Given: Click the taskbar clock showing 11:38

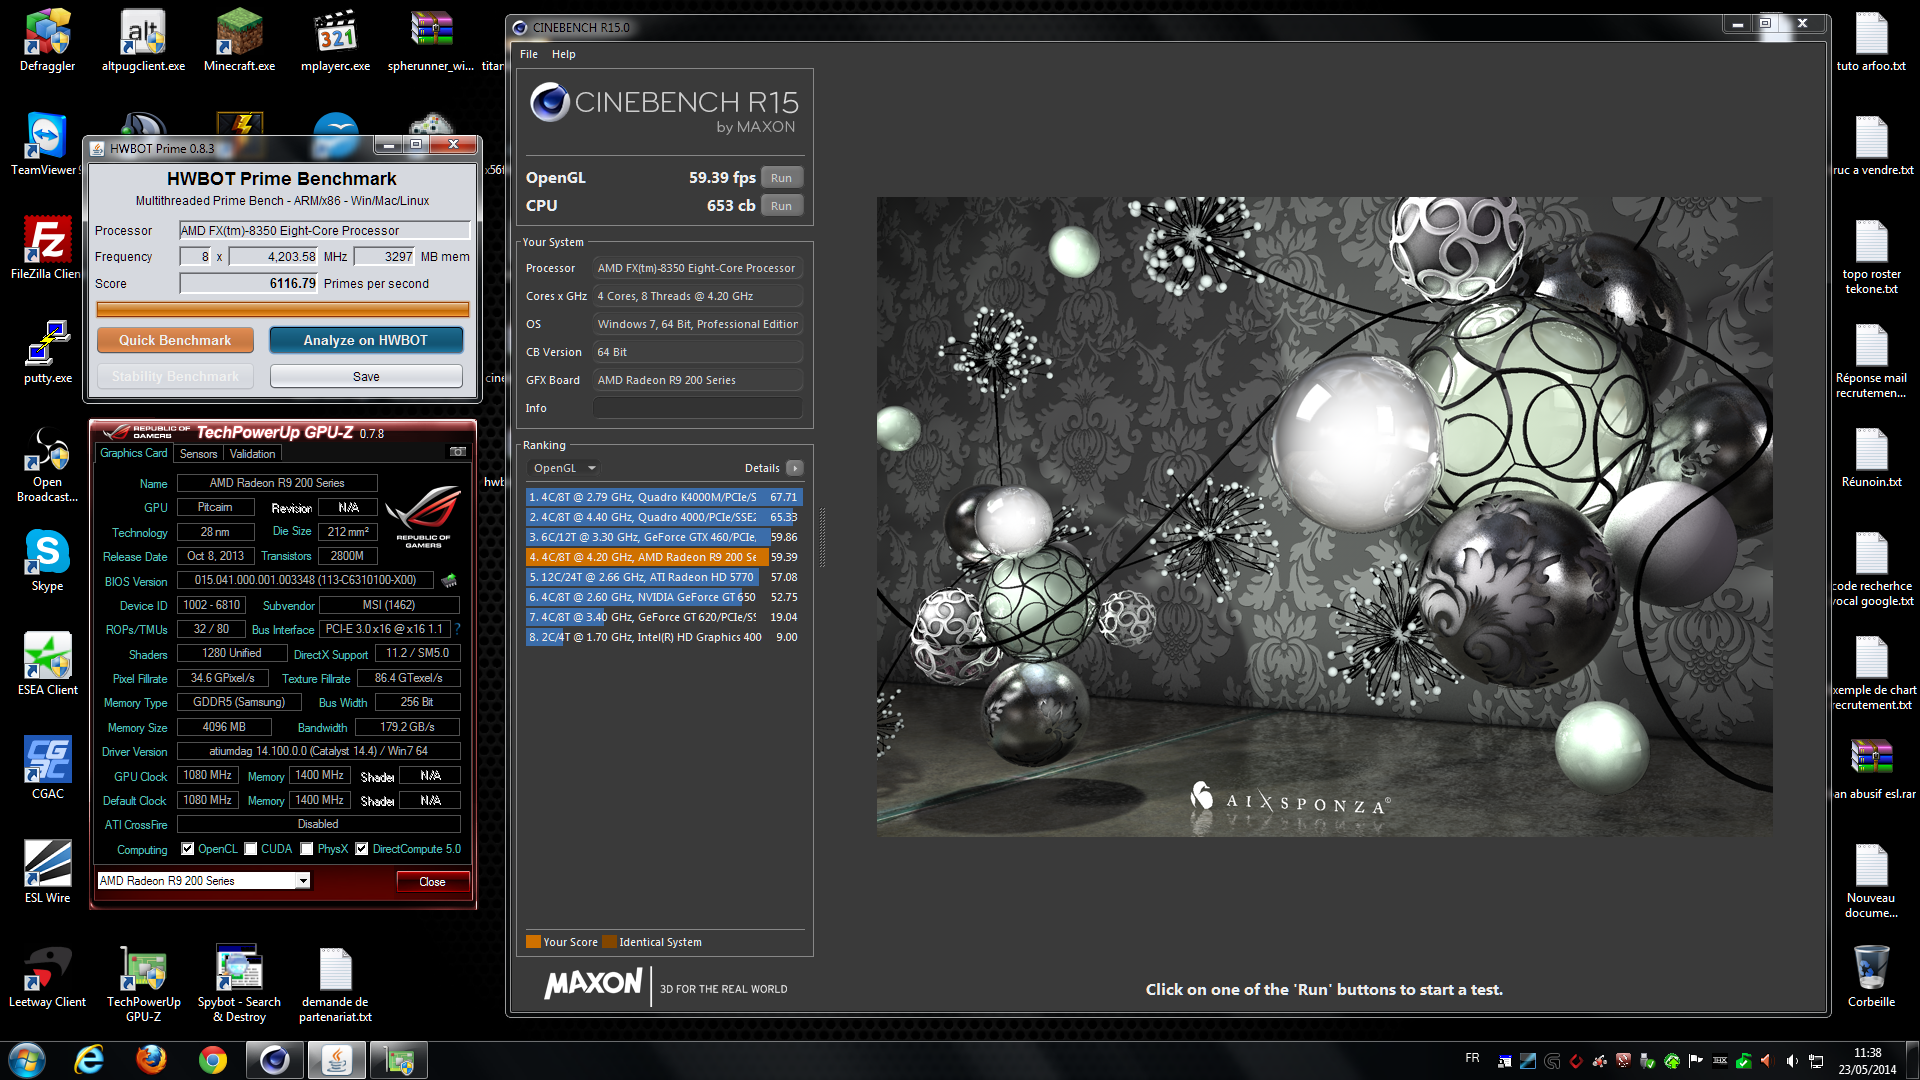Looking at the screenshot, I should [x=1867, y=1061].
